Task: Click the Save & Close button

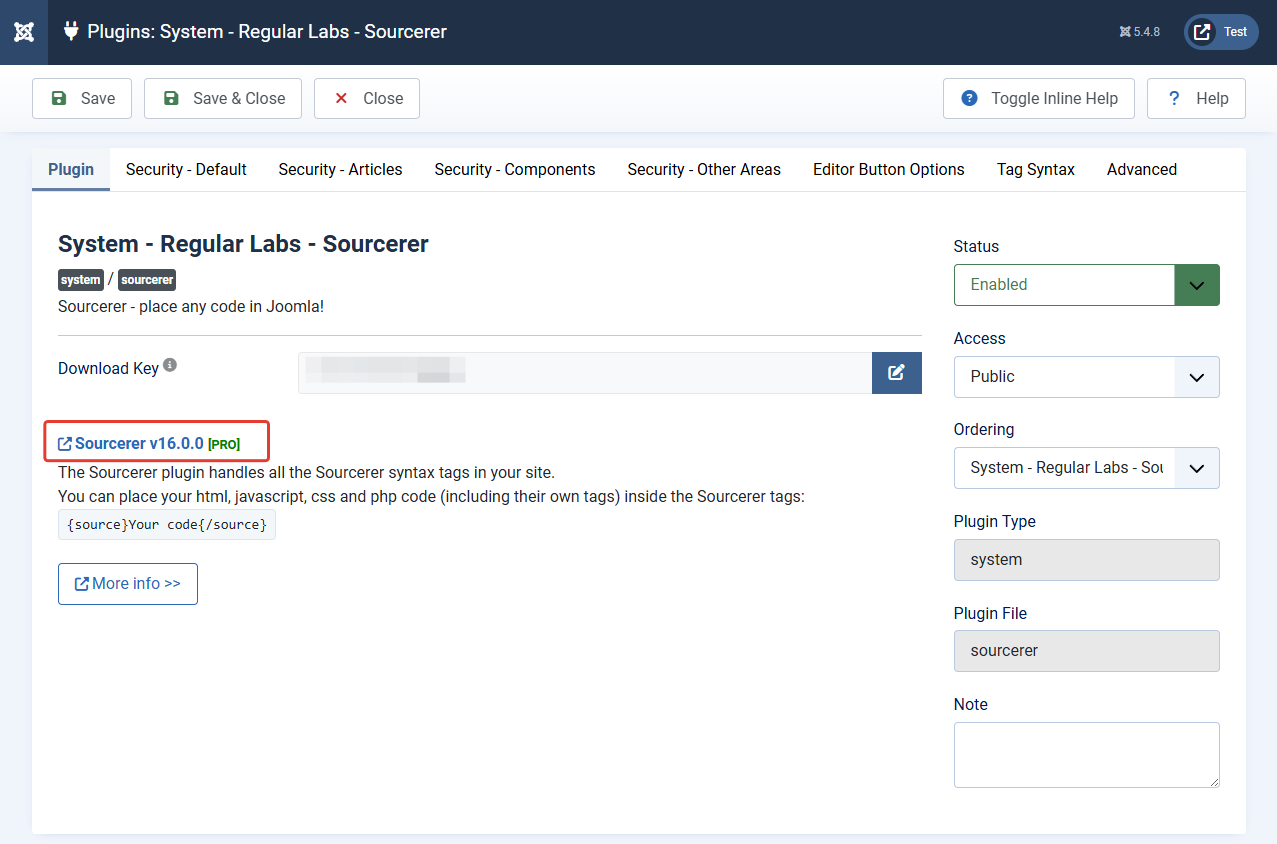Action: click(x=223, y=98)
